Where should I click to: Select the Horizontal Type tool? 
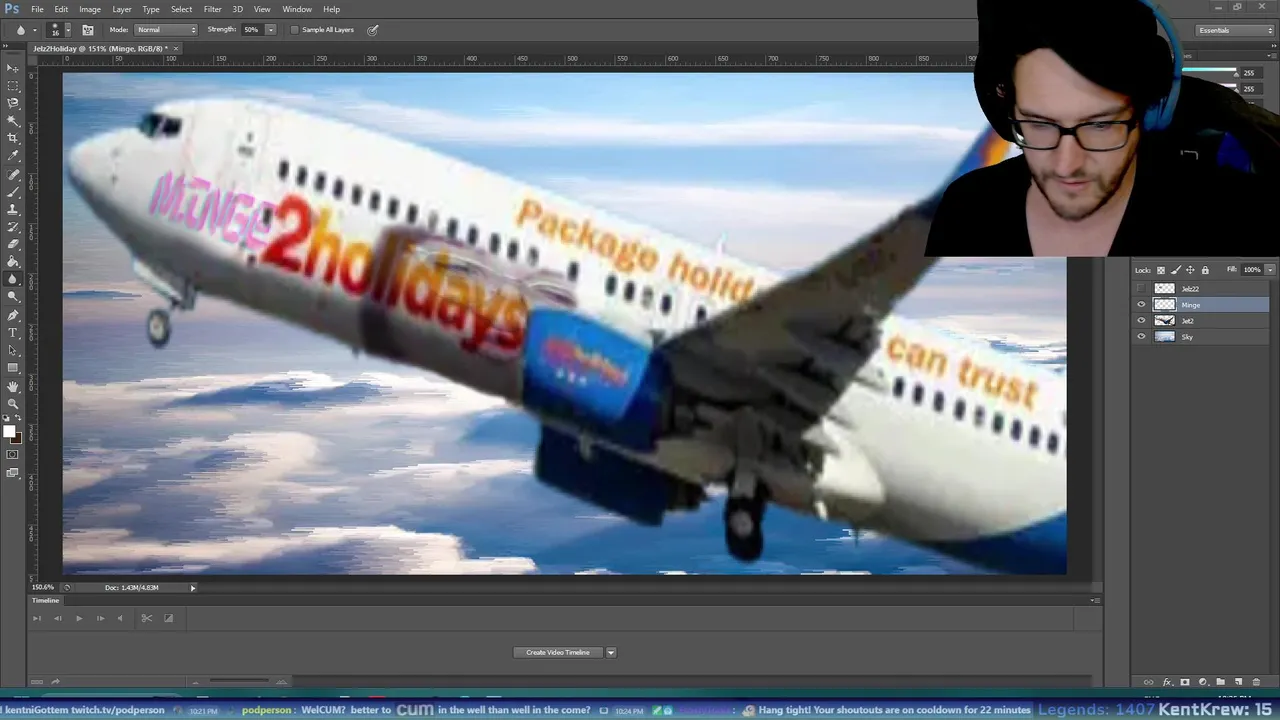point(13,332)
